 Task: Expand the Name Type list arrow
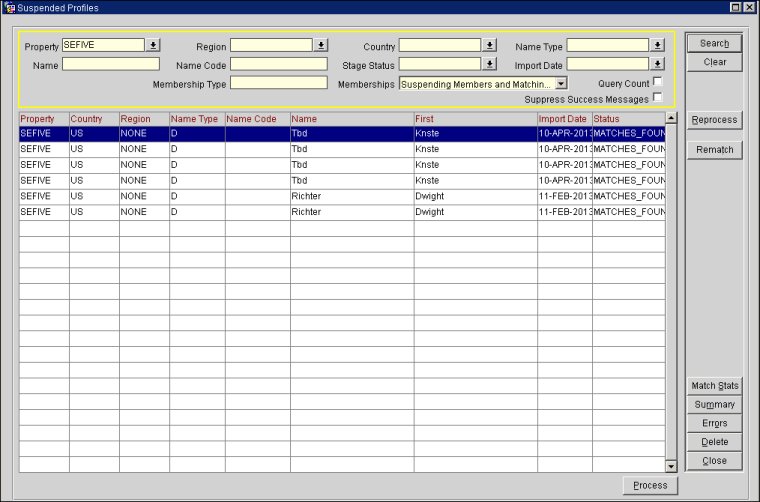(657, 45)
